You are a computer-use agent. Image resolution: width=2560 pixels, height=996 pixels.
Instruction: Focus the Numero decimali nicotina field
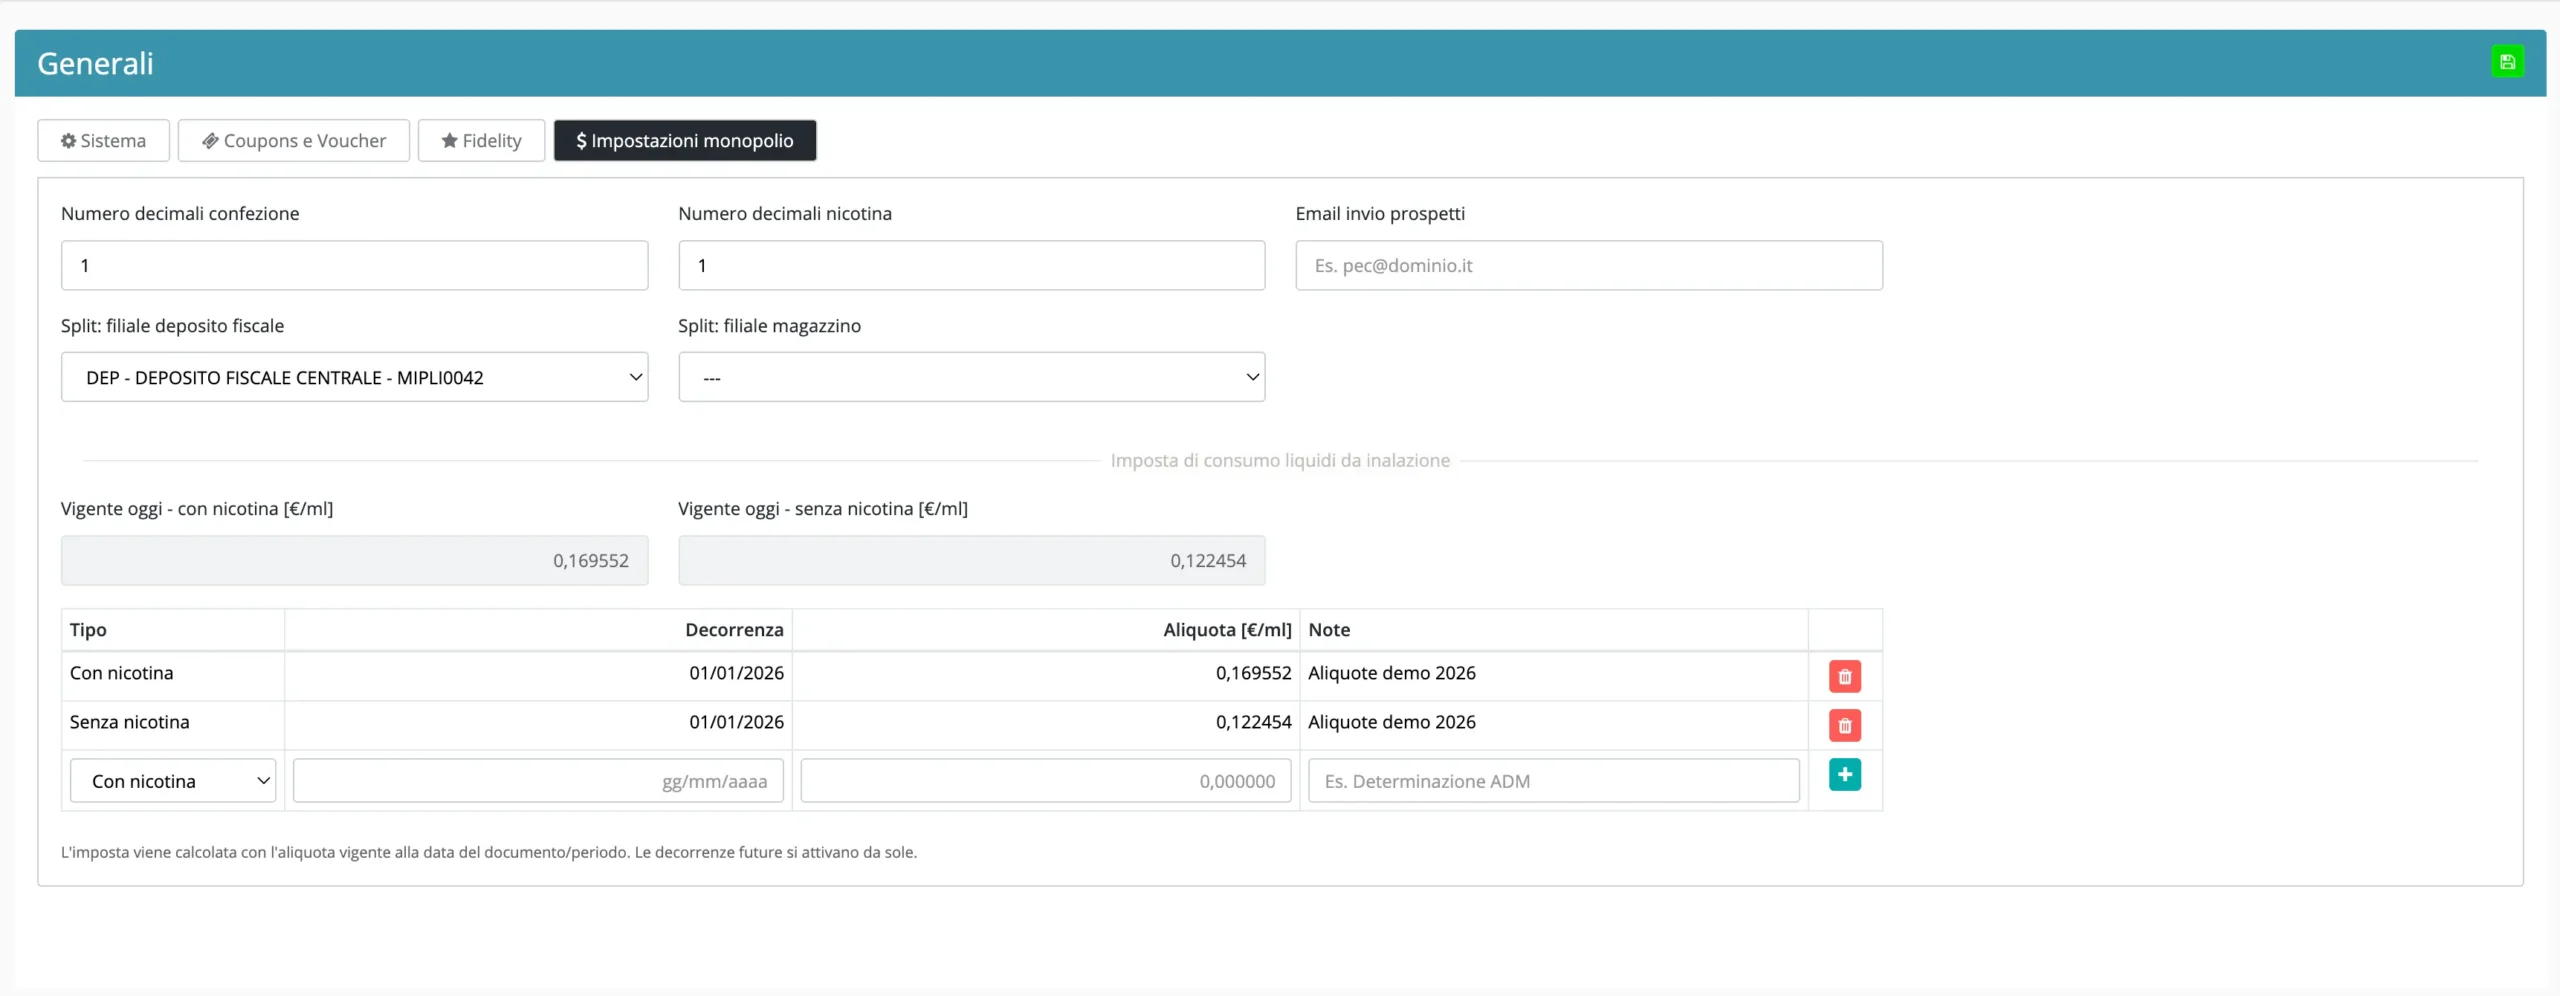(971, 265)
